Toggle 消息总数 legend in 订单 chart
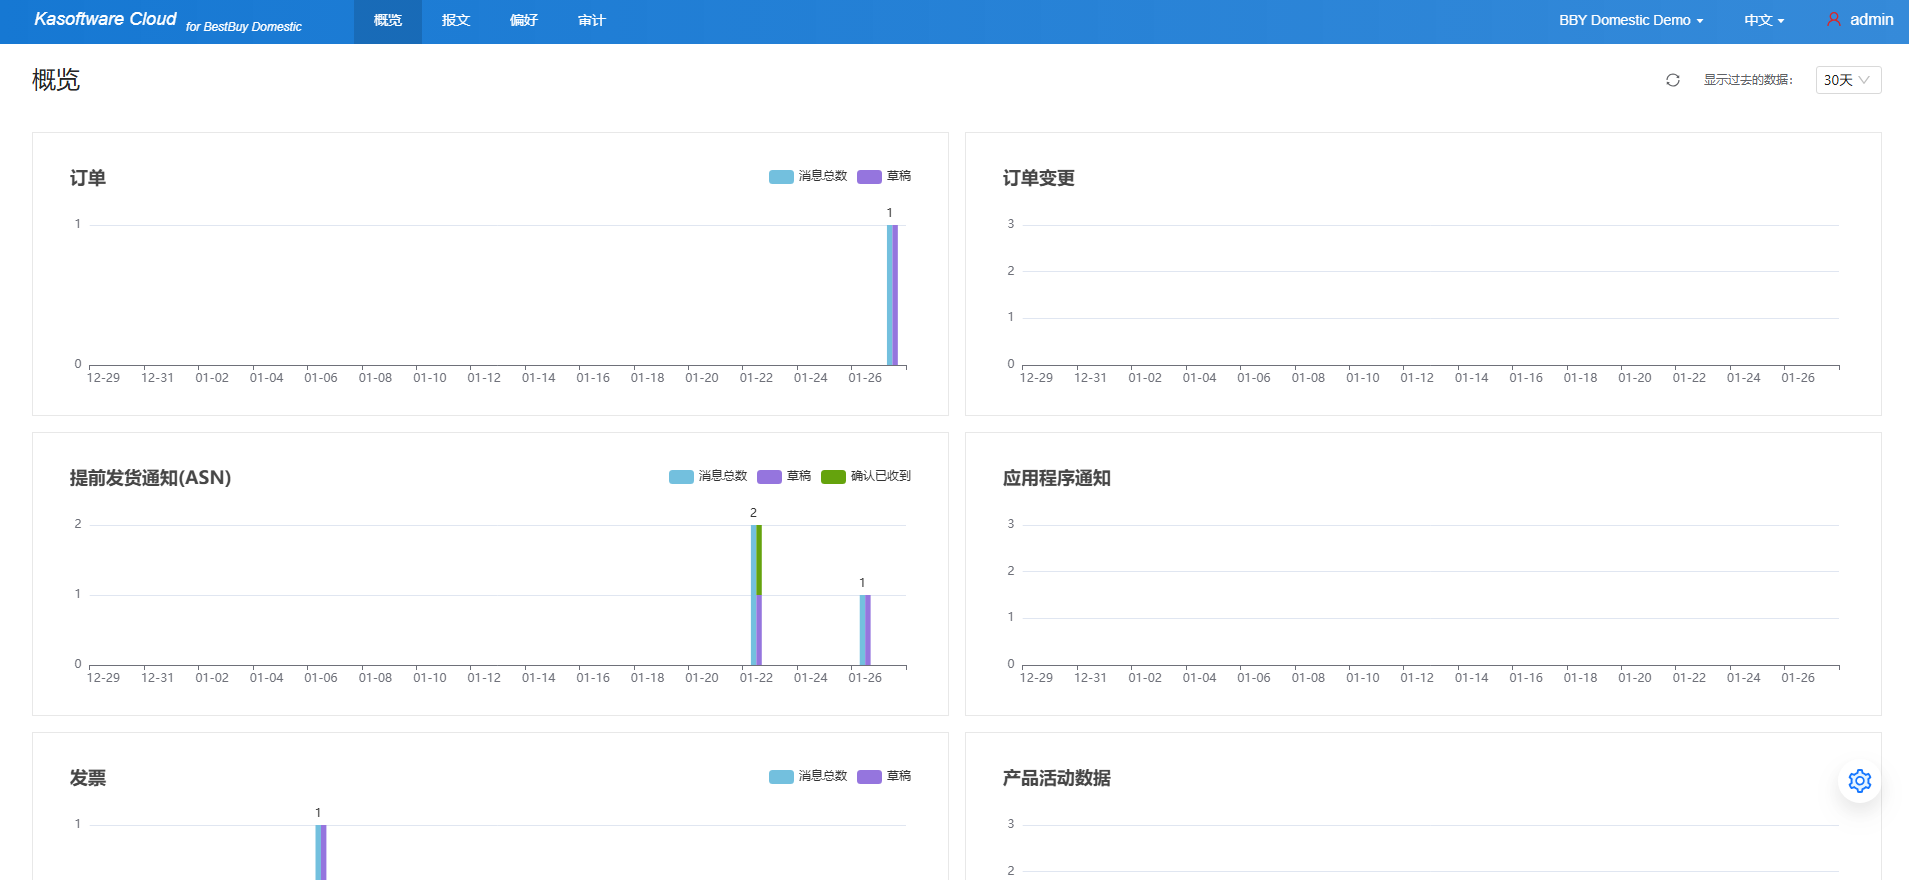The image size is (1909, 880). pos(808,177)
